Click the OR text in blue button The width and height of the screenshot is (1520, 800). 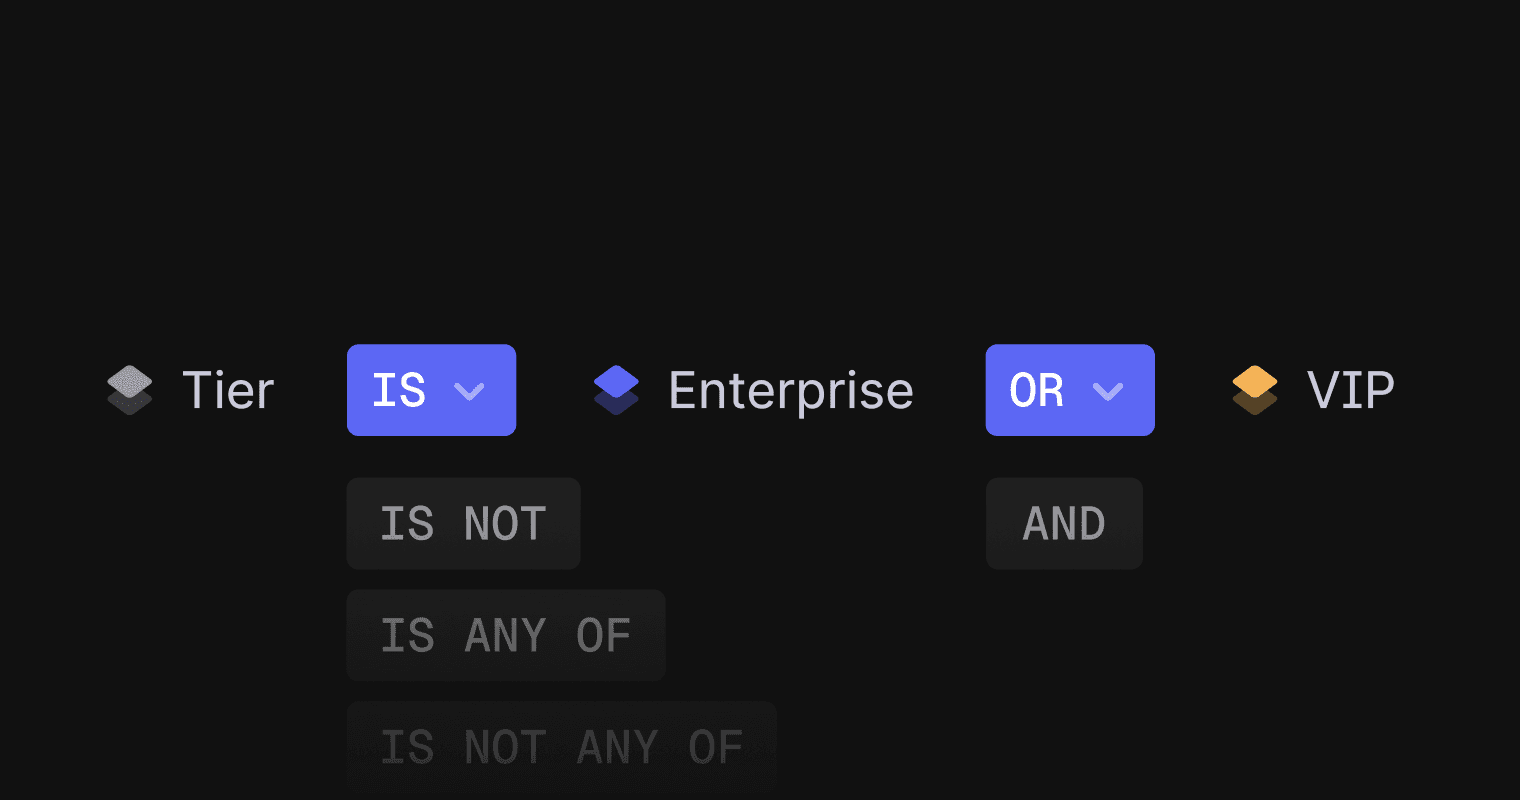tap(1037, 390)
